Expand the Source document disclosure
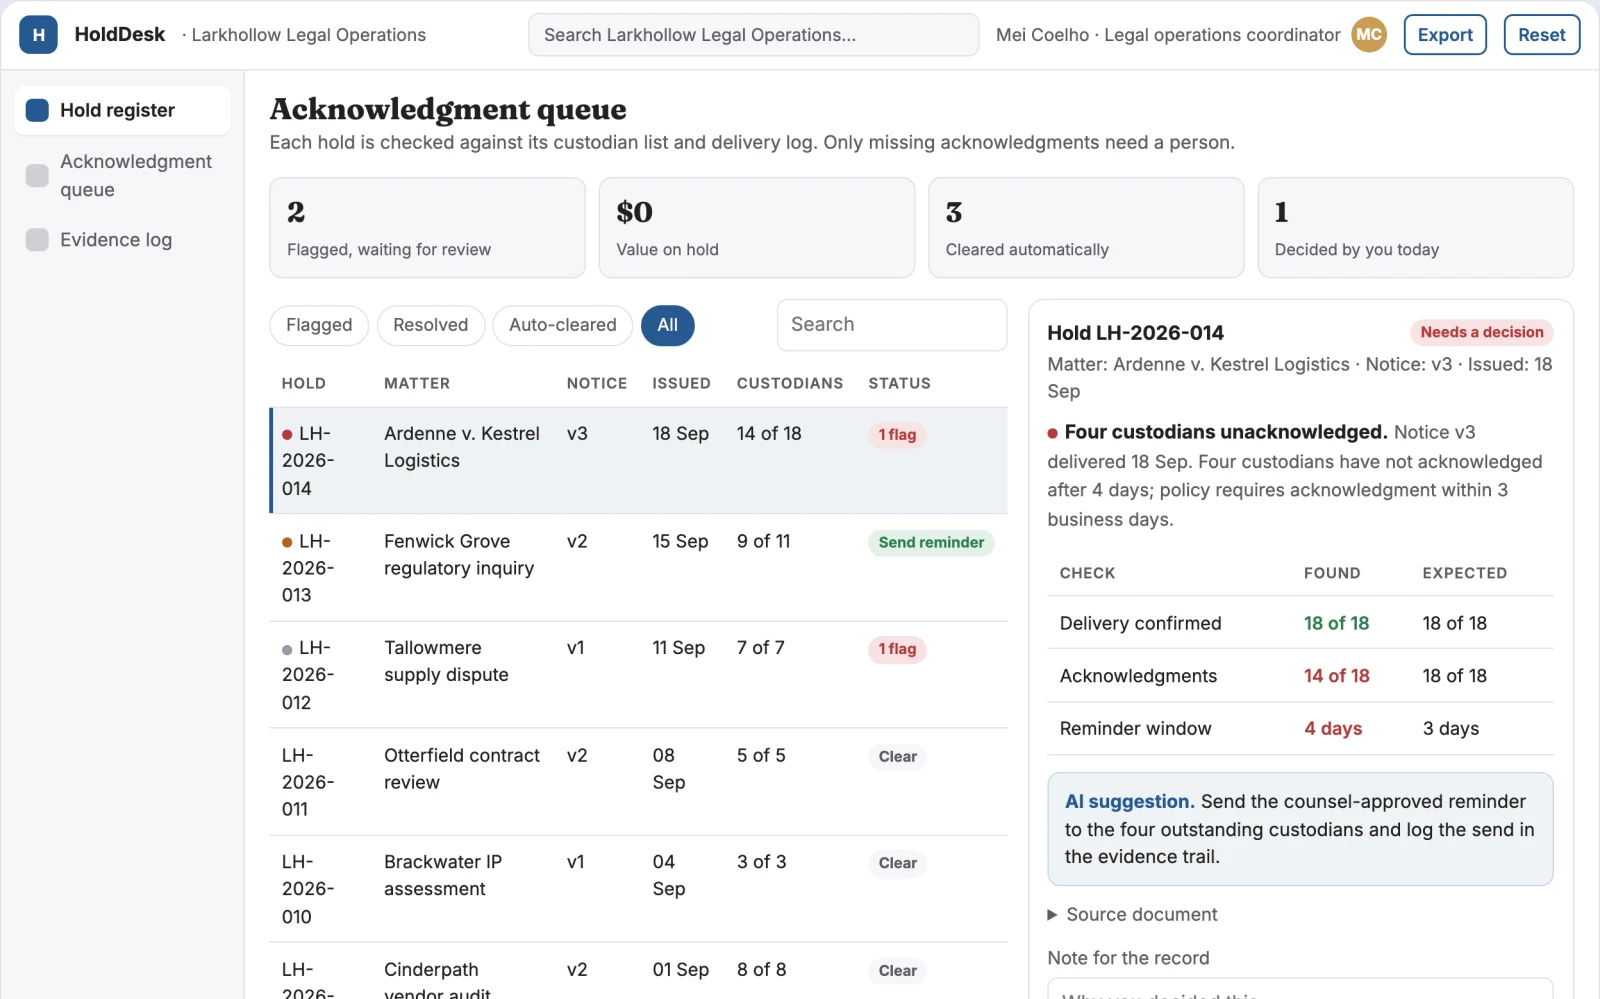The height and width of the screenshot is (999, 1600). coord(1132,915)
